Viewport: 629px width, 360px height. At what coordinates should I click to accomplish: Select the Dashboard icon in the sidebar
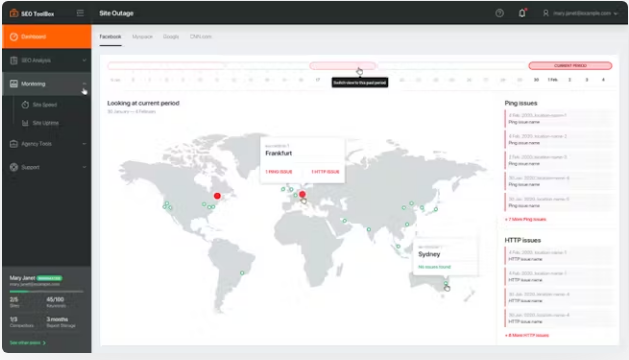pyautogui.click(x=14, y=37)
